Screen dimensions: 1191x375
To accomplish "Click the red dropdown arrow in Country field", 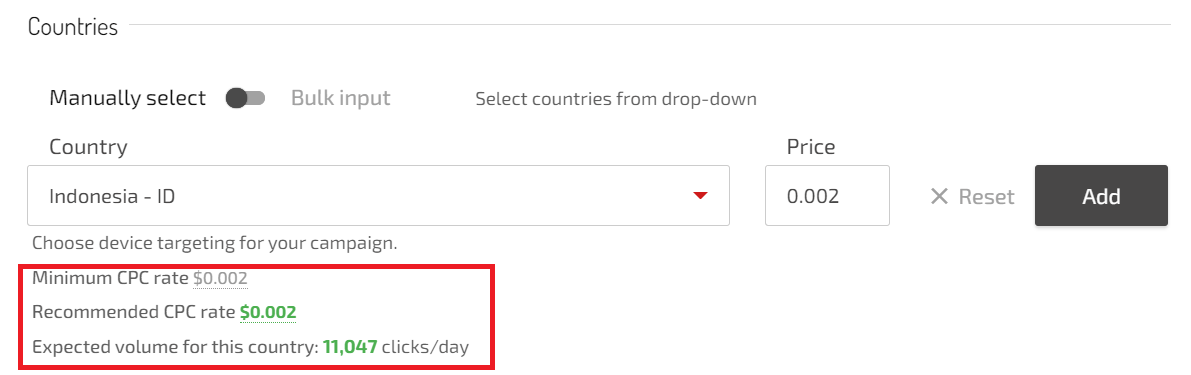I will tap(700, 196).
